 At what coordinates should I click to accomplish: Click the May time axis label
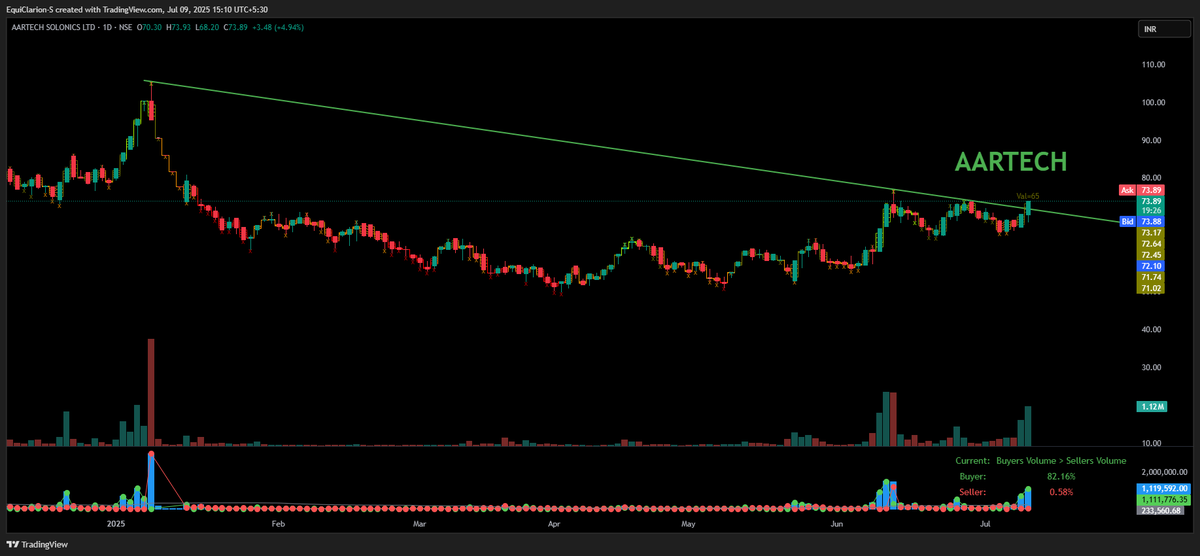point(688,523)
